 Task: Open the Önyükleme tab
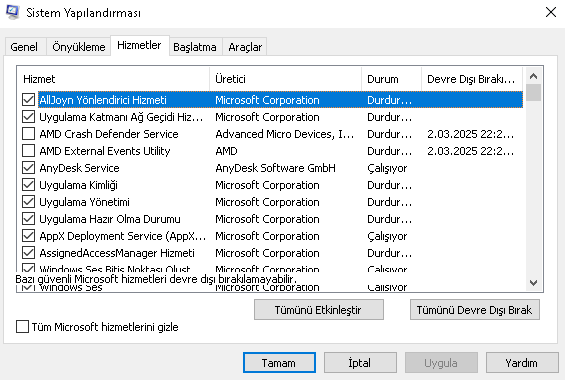click(79, 47)
